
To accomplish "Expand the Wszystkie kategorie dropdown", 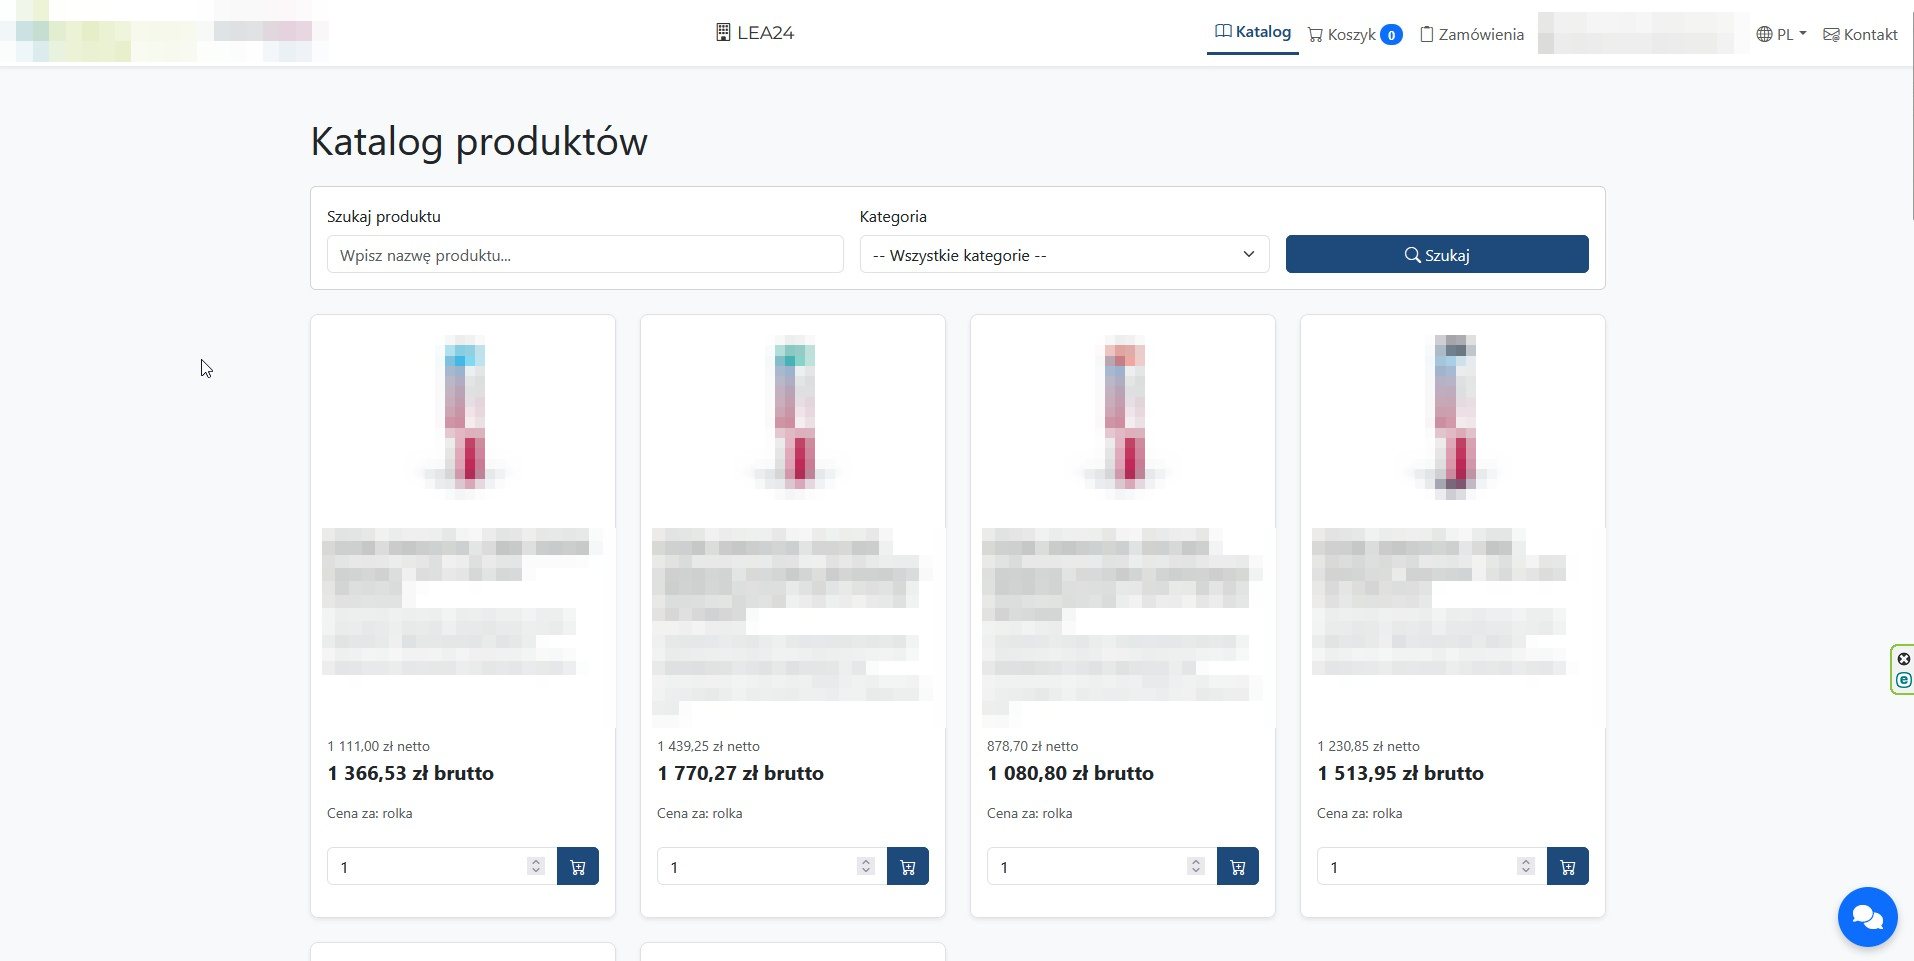I will click(x=1064, y=254).
